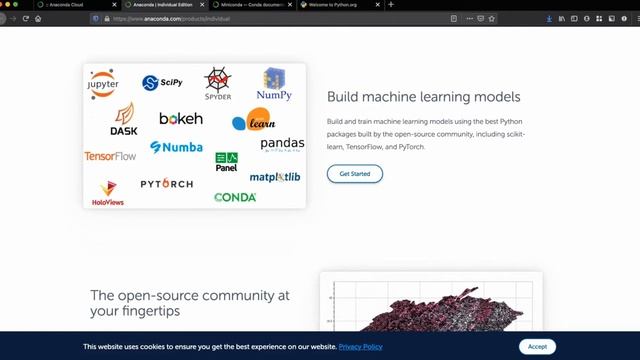Screen dimensions: 640x360
Task: Click the cookie notice message text
Action: (x=210, y=347)
